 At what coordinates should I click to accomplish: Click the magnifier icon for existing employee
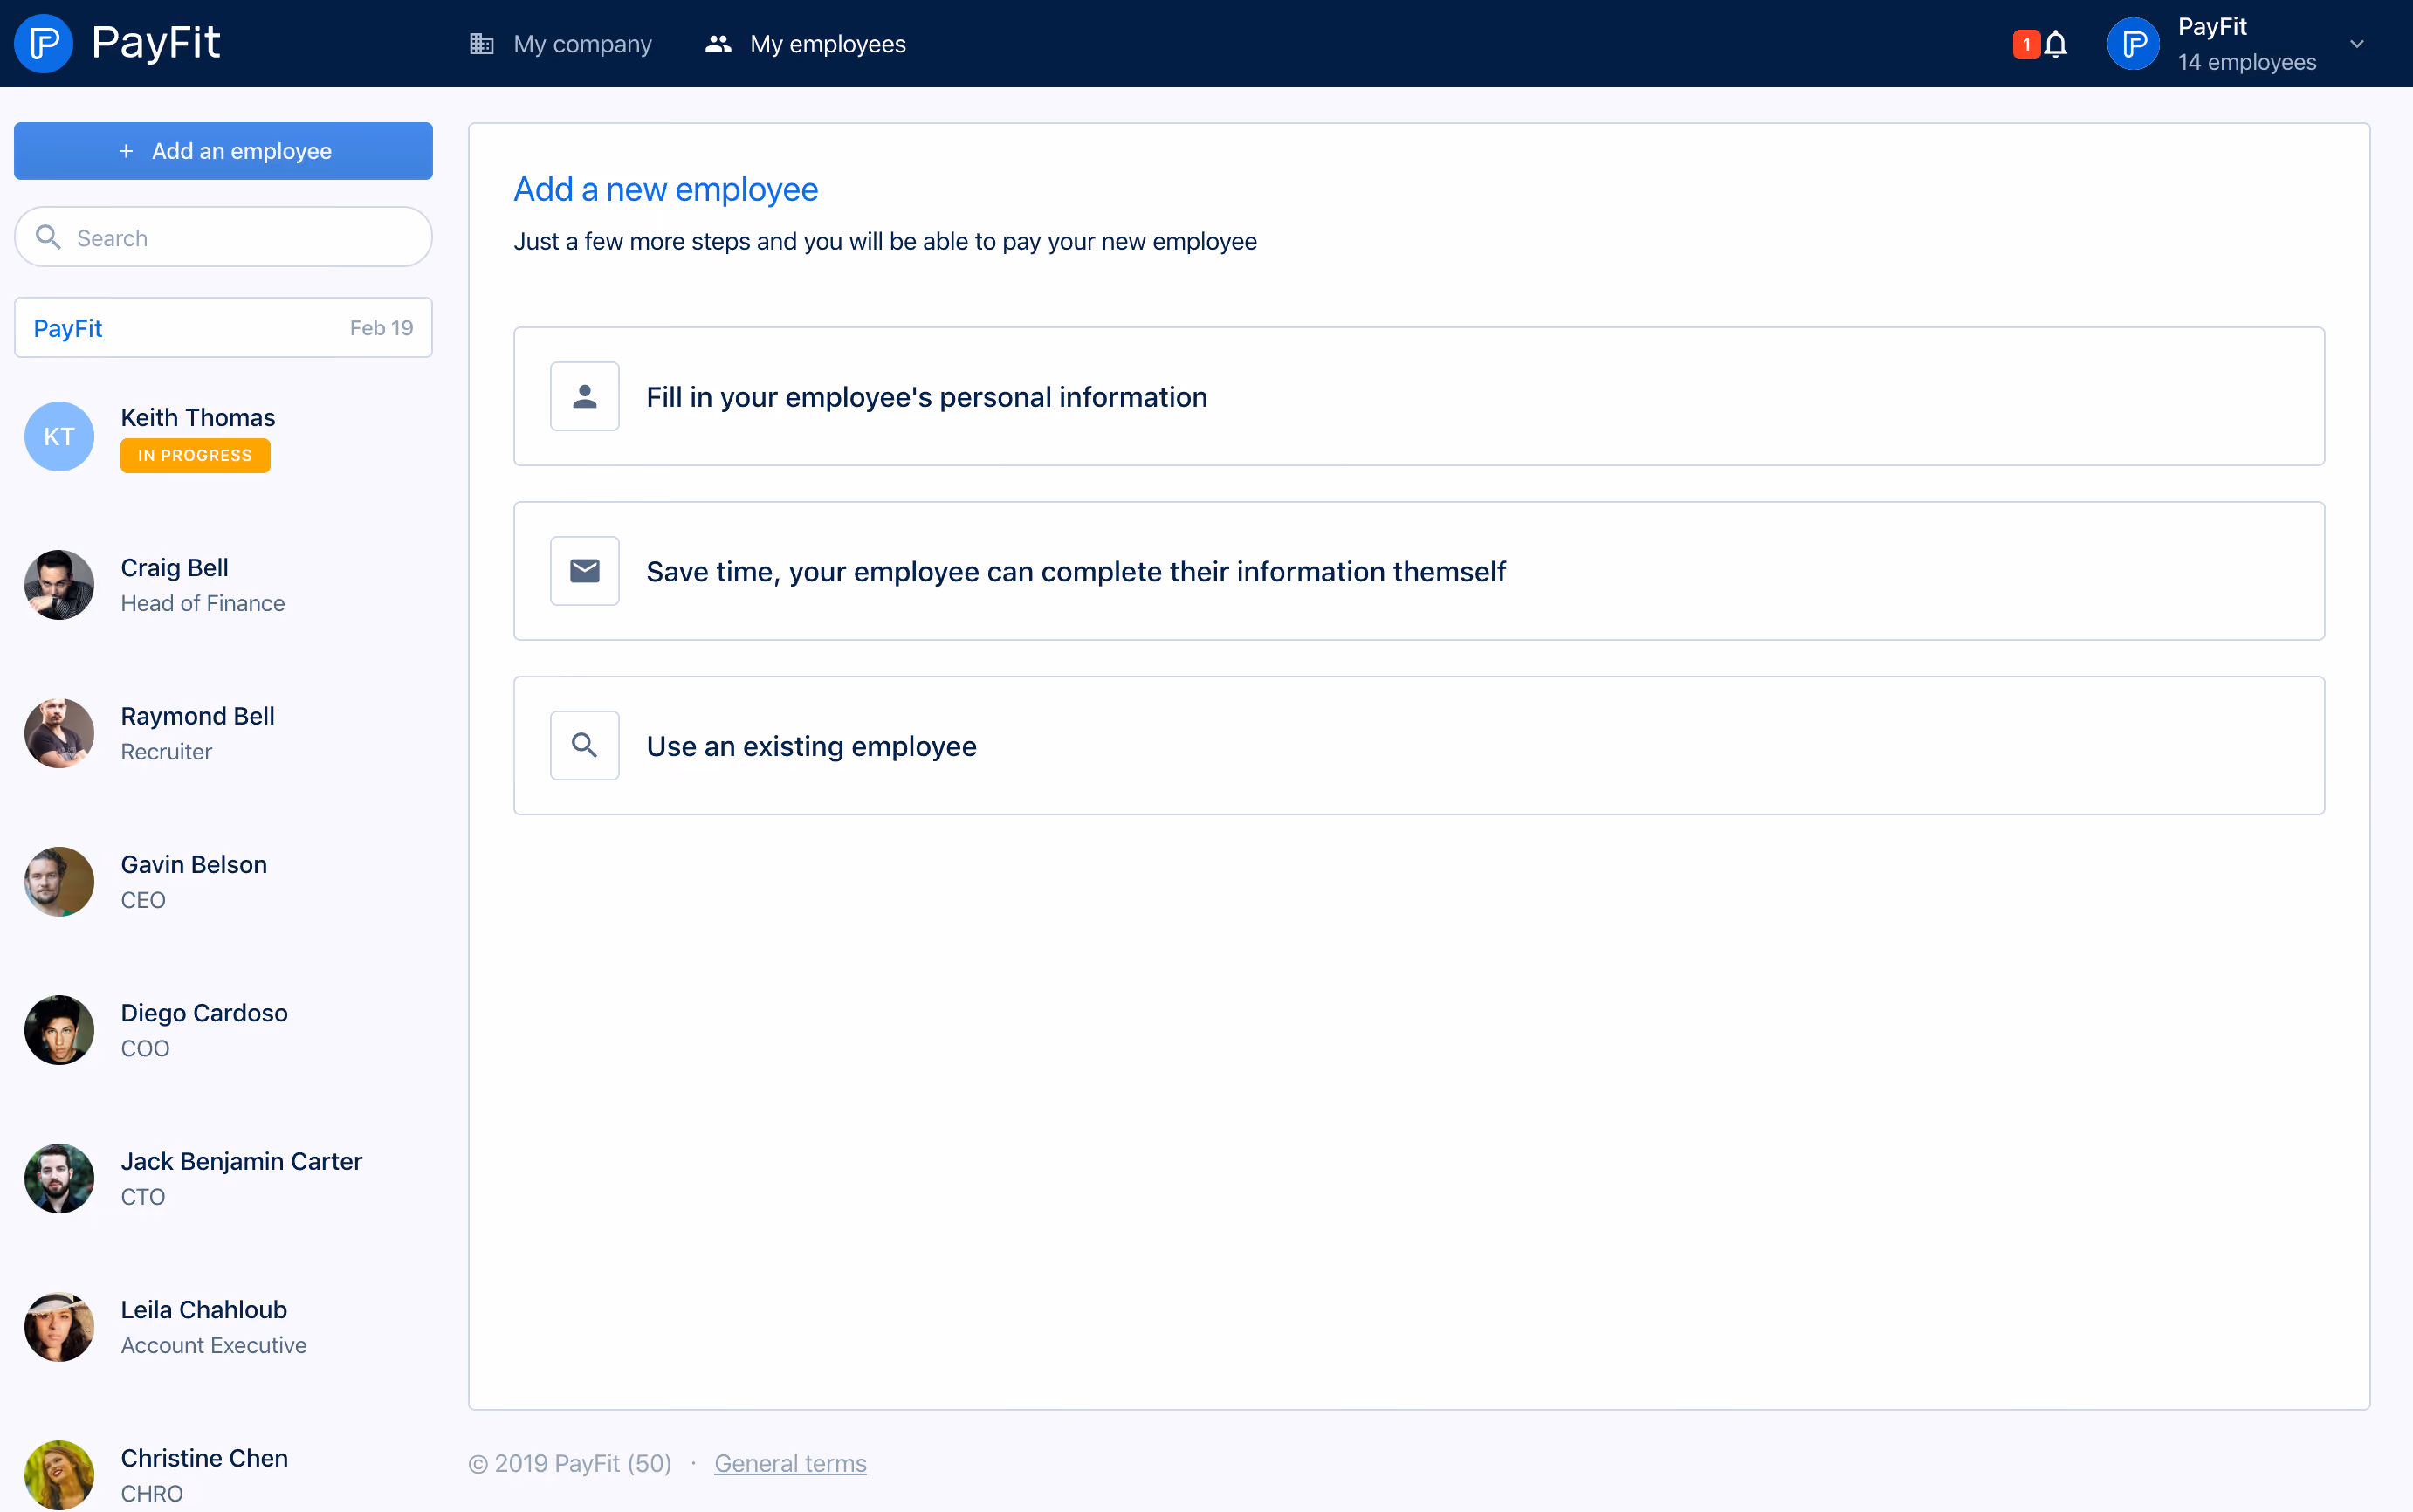tap(585, 745)
